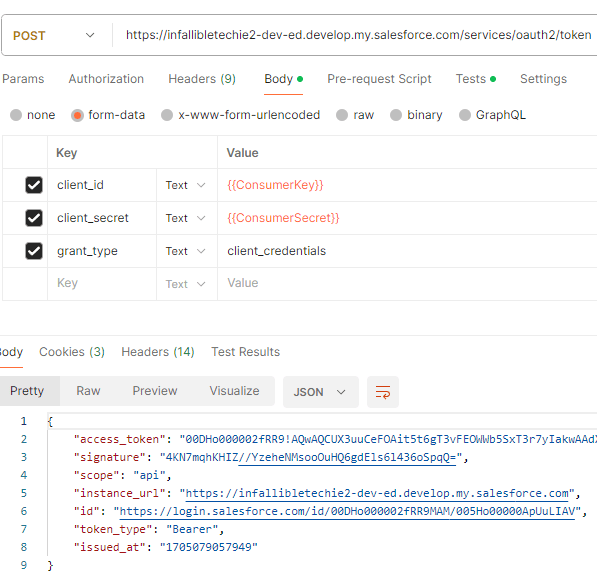Click the client_id key cell
The height and width of the screenshot is (579, 597).
(x=102, y=185)
